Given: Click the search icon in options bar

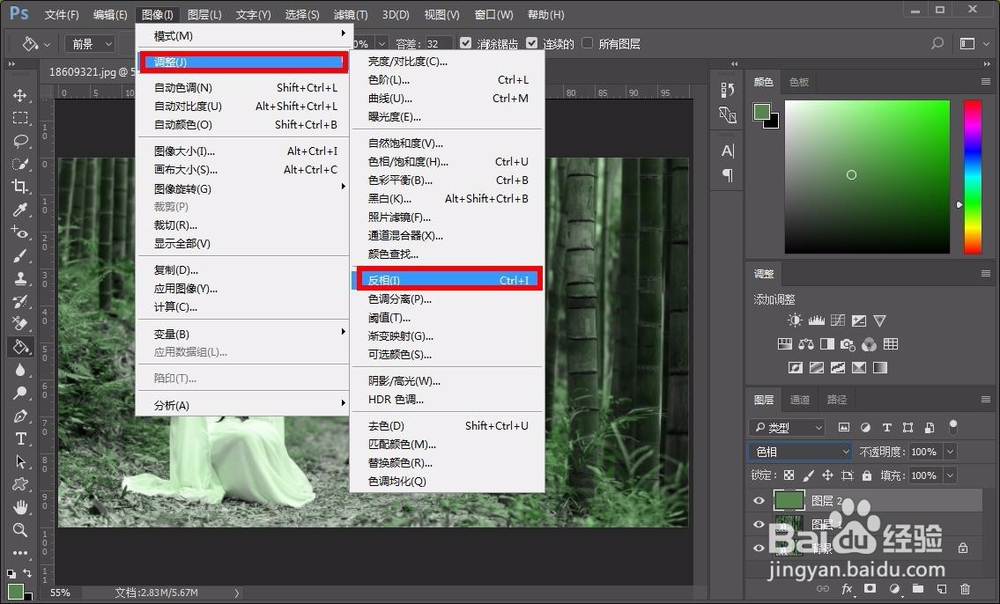Looking at the screenshot, I should 937,43.
